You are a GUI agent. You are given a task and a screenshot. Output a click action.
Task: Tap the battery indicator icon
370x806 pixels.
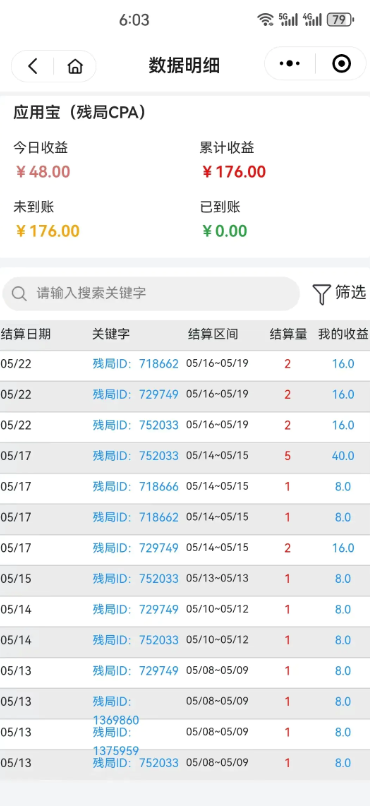coord(340,20)
